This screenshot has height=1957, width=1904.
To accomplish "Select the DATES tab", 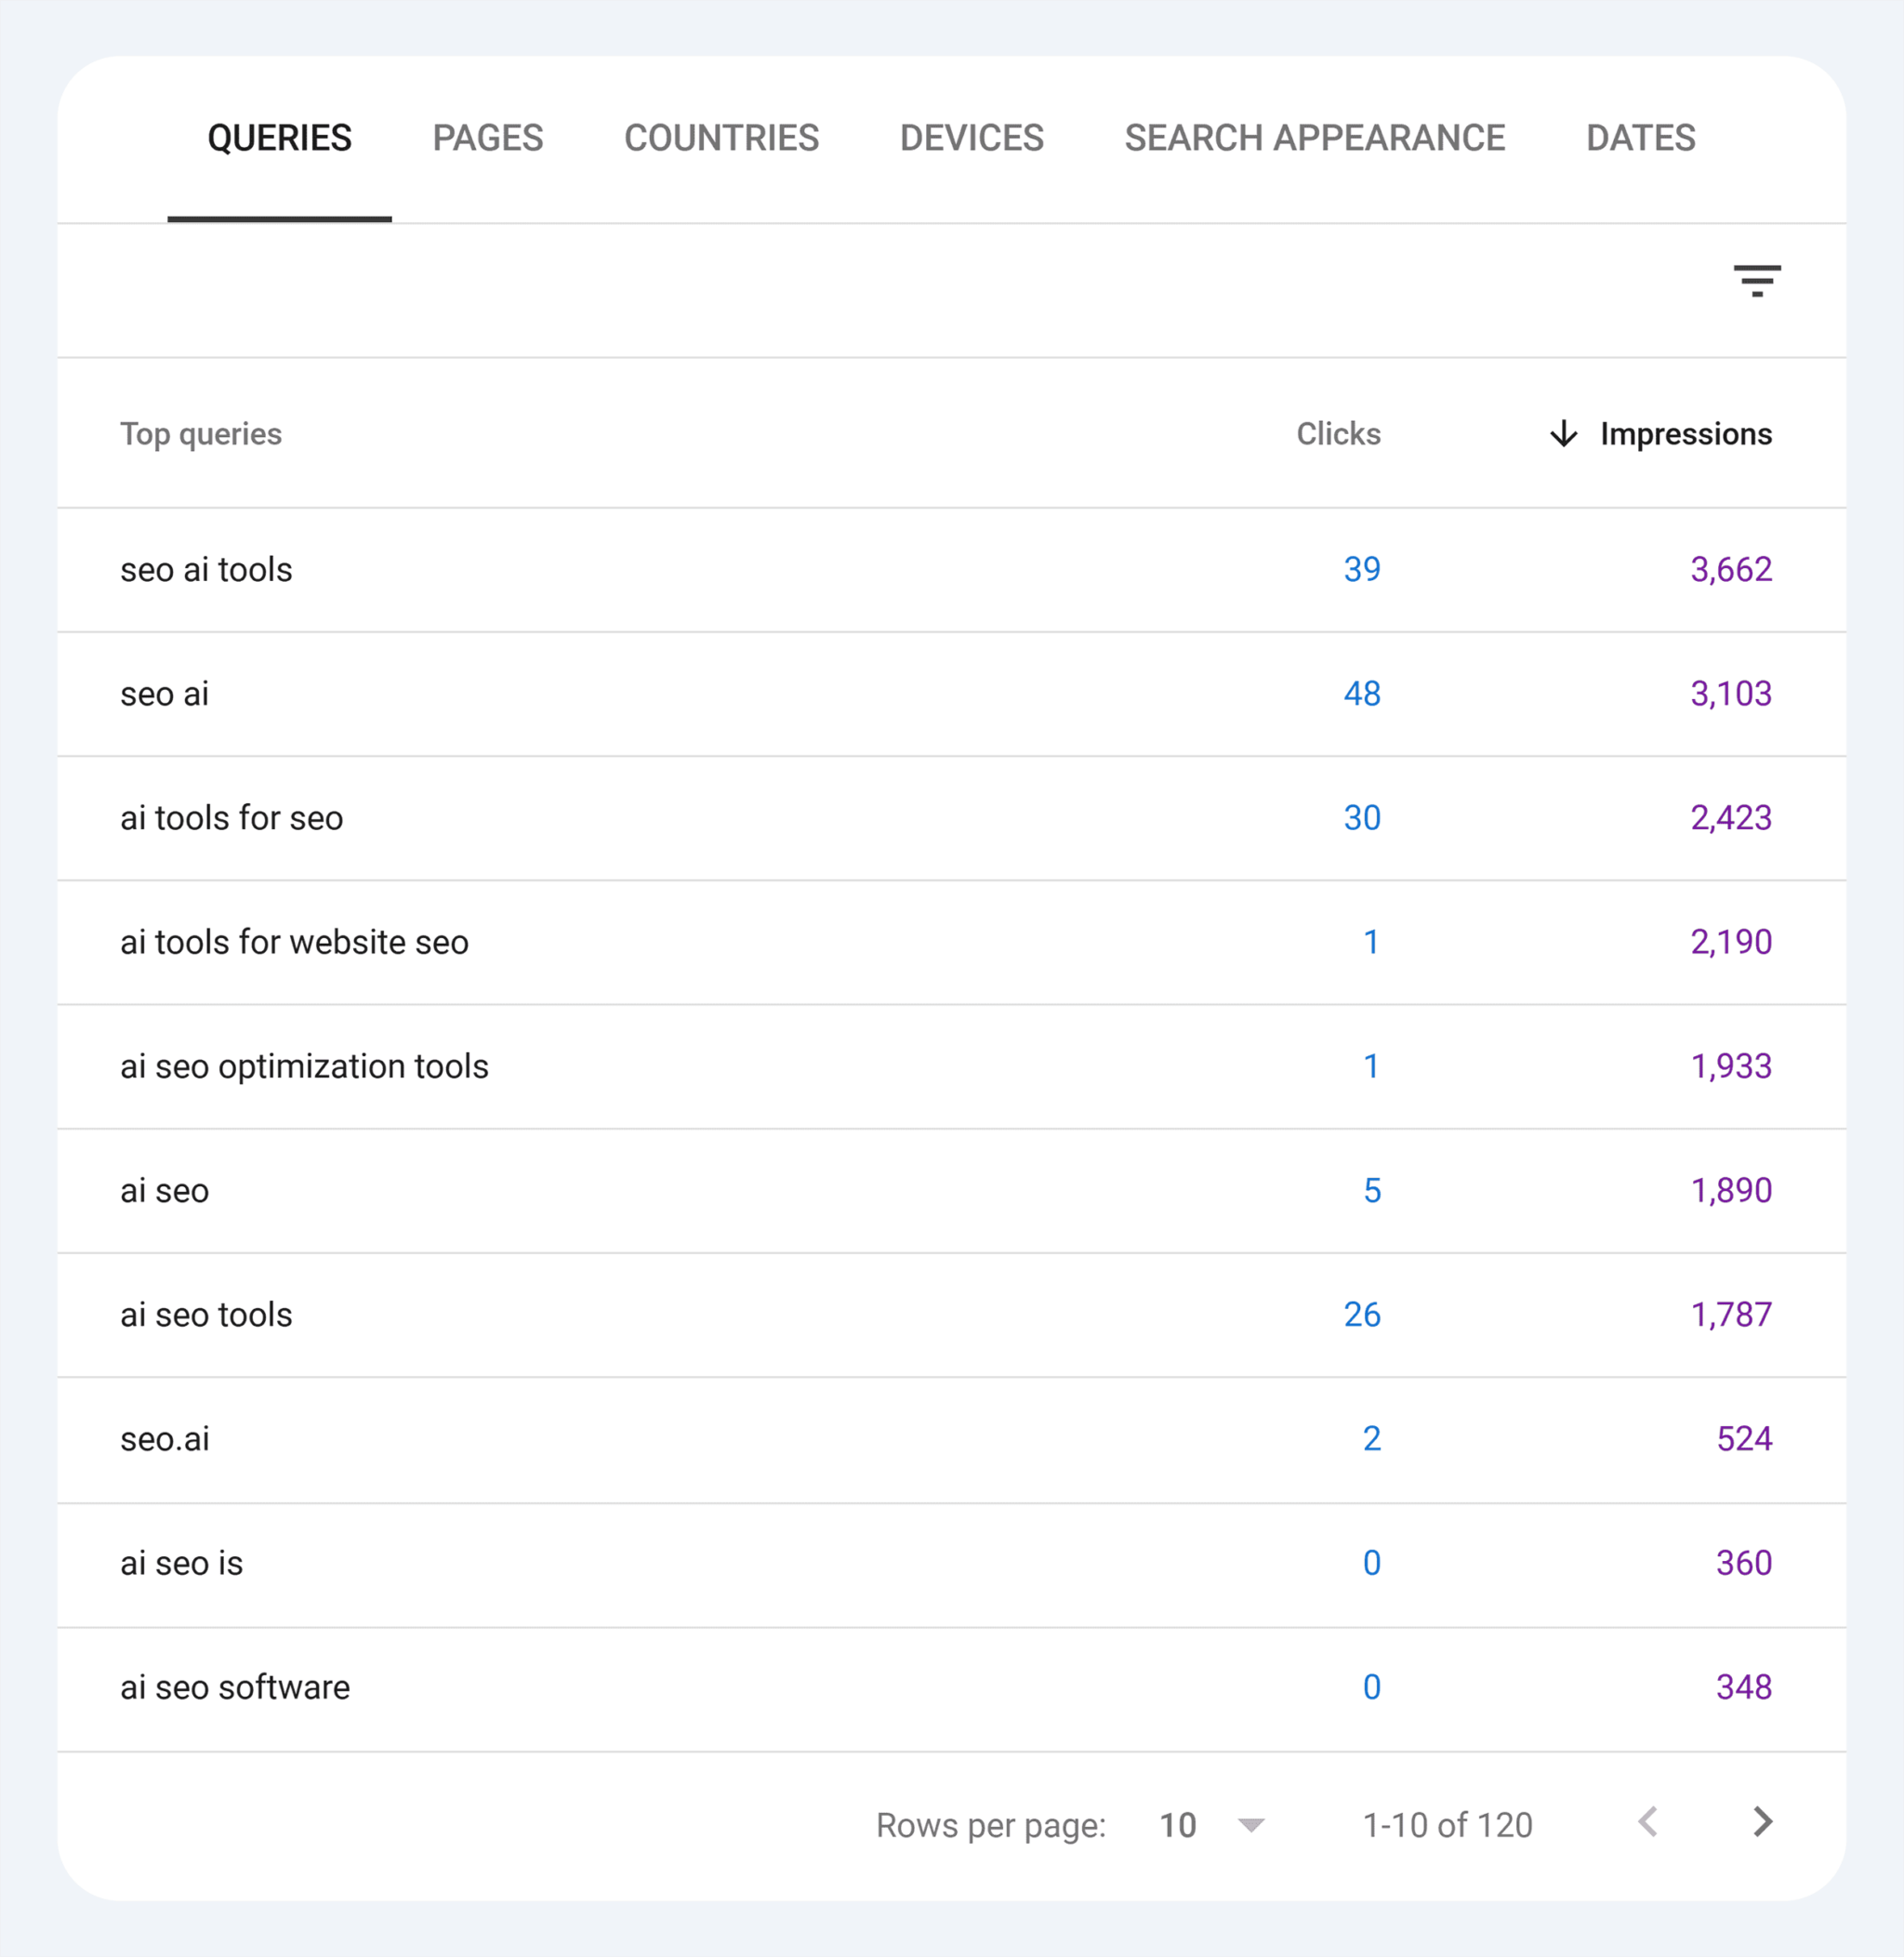I will pyautogui.click(x=1640, y=138).
